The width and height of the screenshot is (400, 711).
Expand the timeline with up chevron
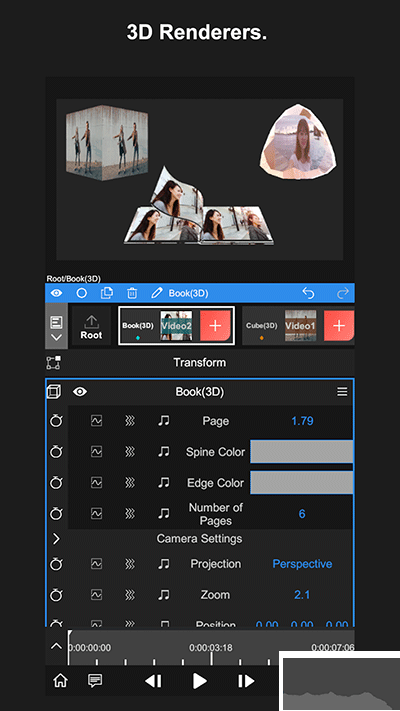click(56, 646)
